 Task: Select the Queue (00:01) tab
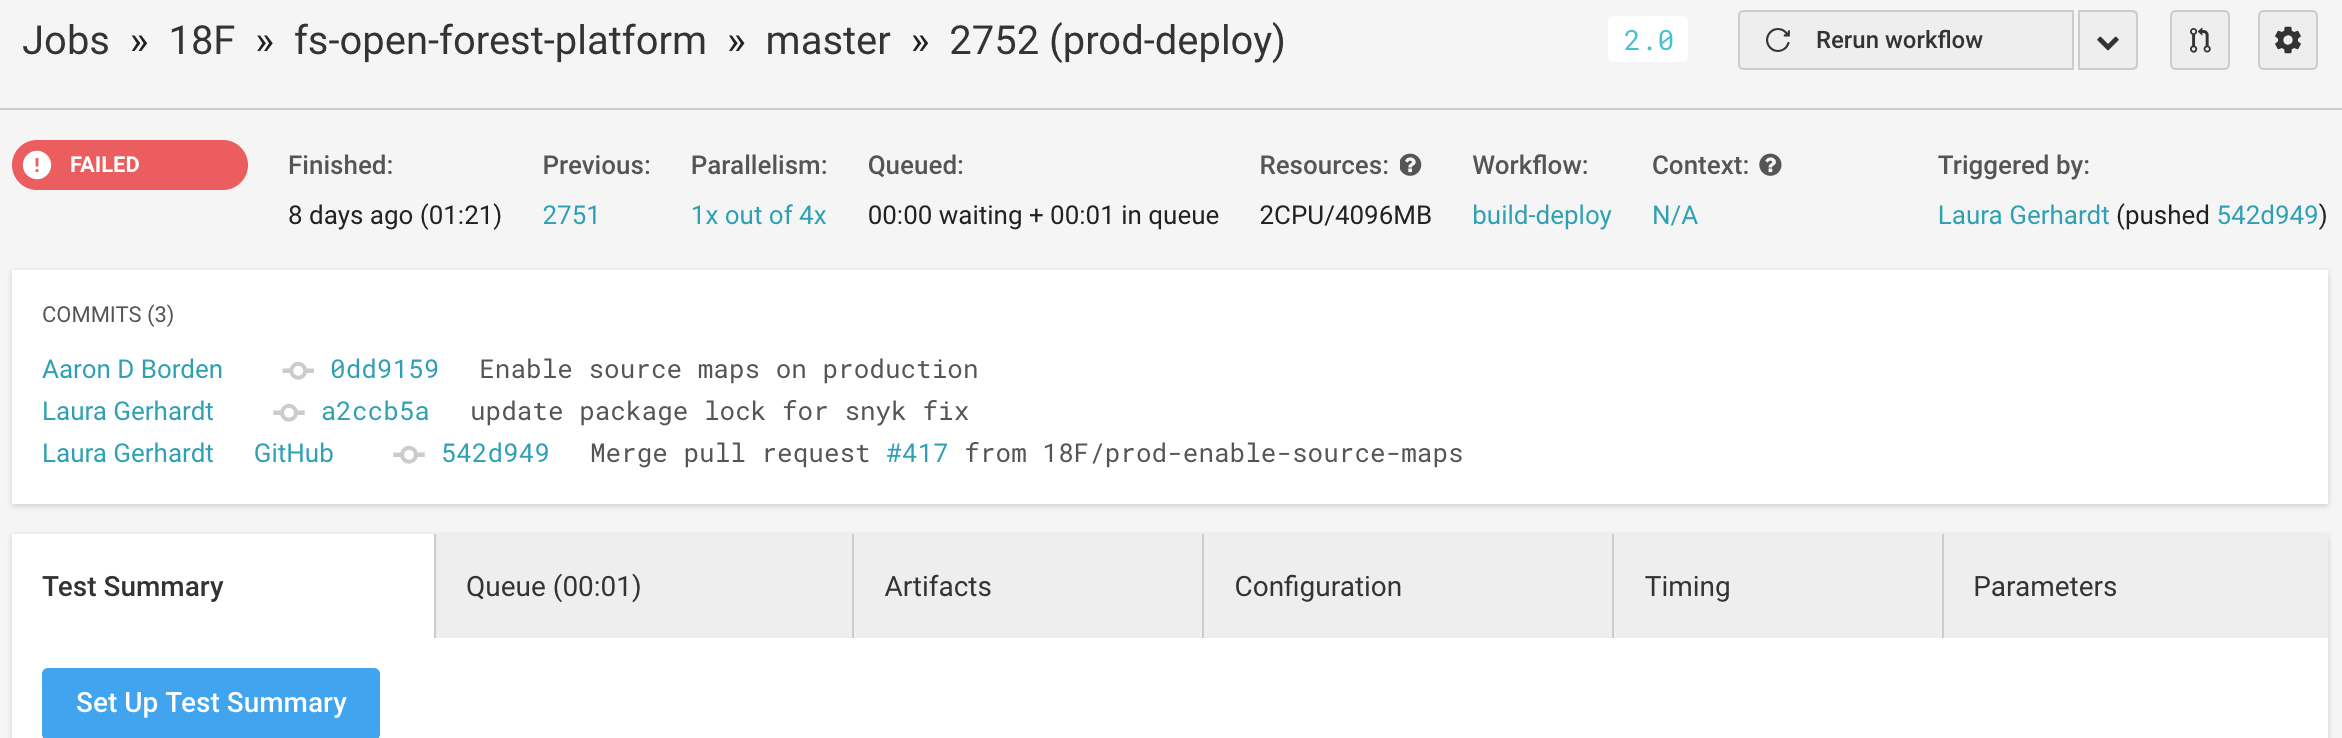(x=644, y=586)
